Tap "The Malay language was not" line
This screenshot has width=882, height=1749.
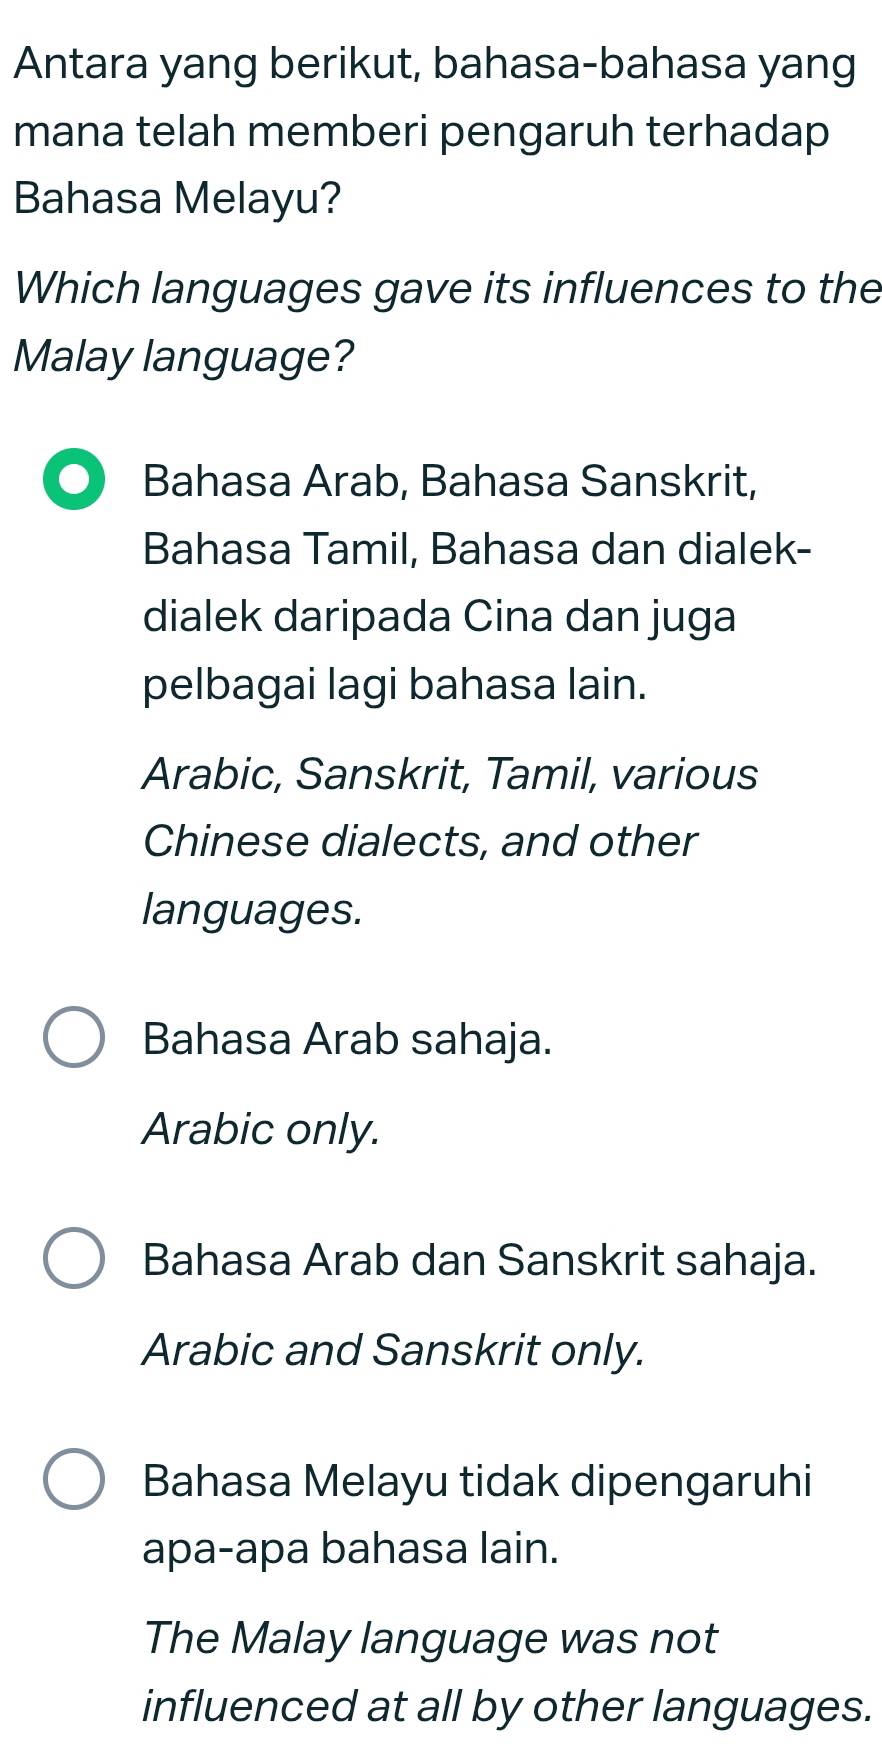pyautogui.click(x=430, y=1638)
